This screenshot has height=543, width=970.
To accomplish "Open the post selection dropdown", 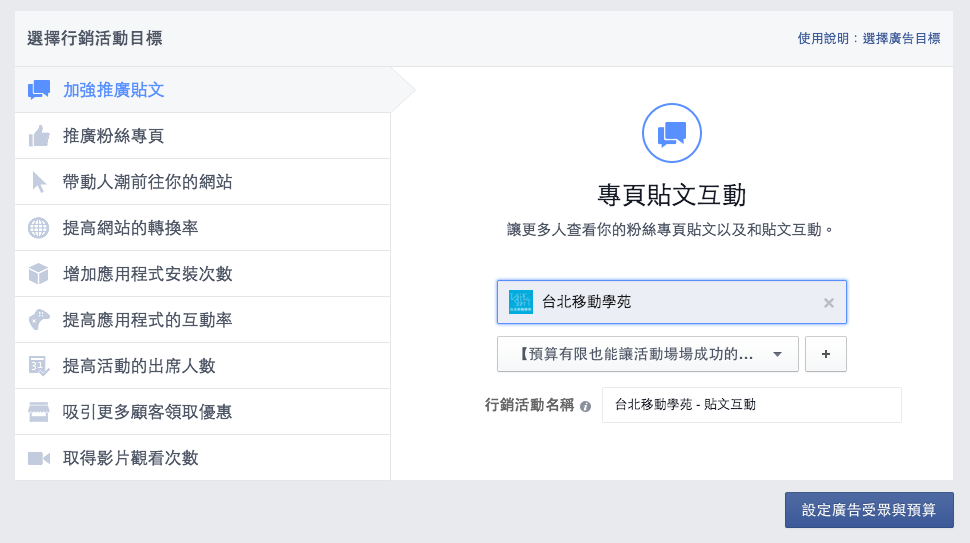I will (648, 354).
